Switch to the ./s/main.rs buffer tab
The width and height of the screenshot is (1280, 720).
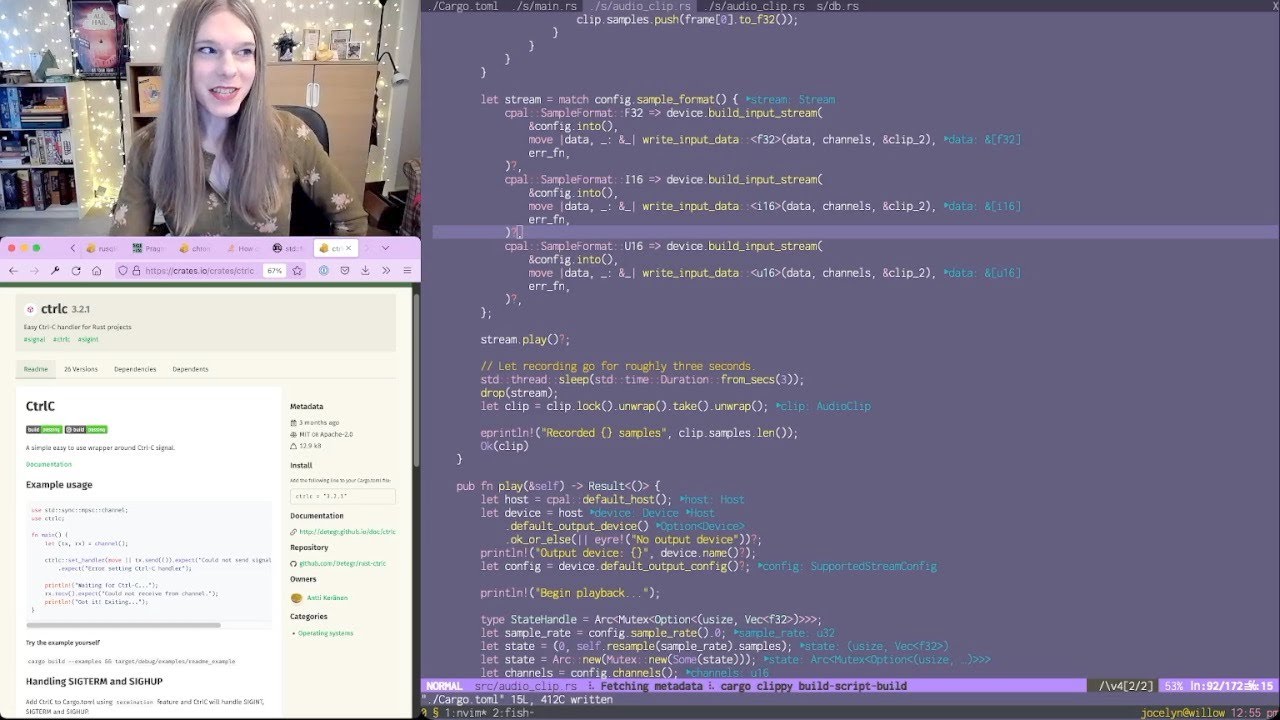pos(547,6)
